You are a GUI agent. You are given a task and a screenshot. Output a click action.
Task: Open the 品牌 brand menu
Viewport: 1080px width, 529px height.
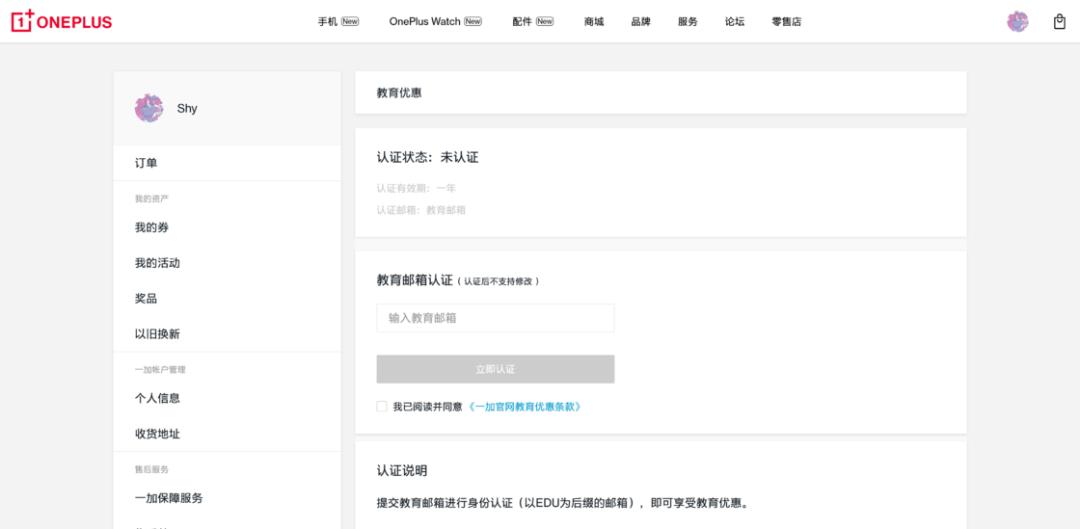click(x=641, y=21)
